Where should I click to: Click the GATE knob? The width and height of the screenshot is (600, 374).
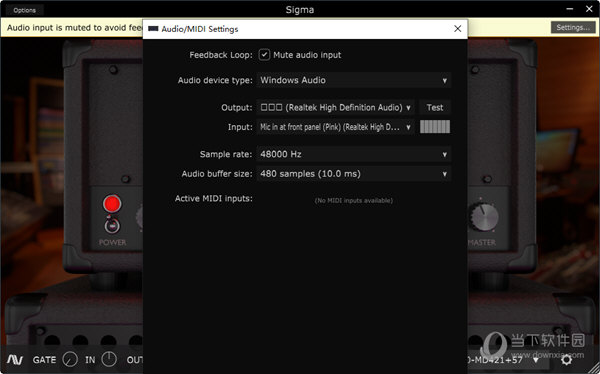point(70,359)
